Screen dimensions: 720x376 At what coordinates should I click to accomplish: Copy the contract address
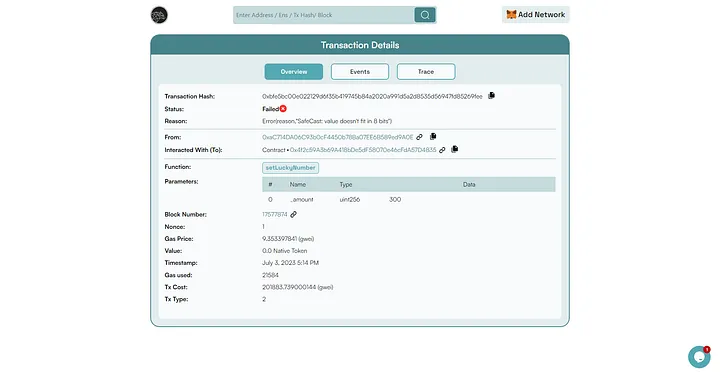pos(455,149)
